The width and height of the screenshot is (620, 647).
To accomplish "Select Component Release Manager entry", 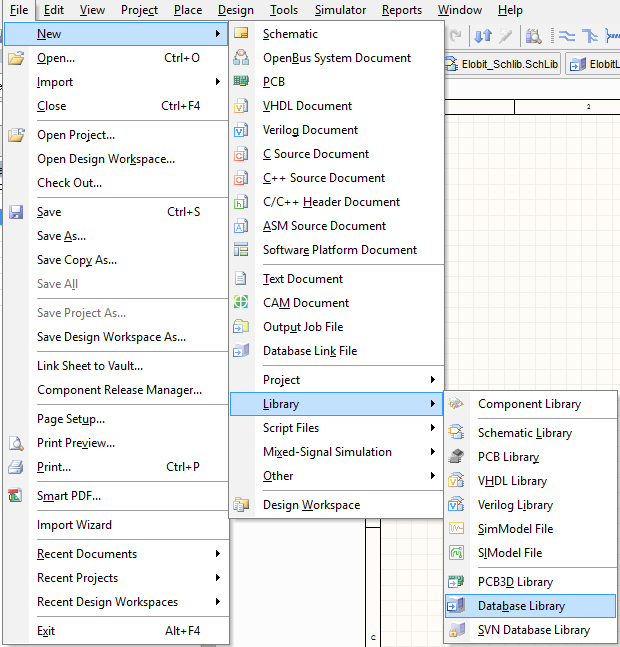I will pos(119,390).
